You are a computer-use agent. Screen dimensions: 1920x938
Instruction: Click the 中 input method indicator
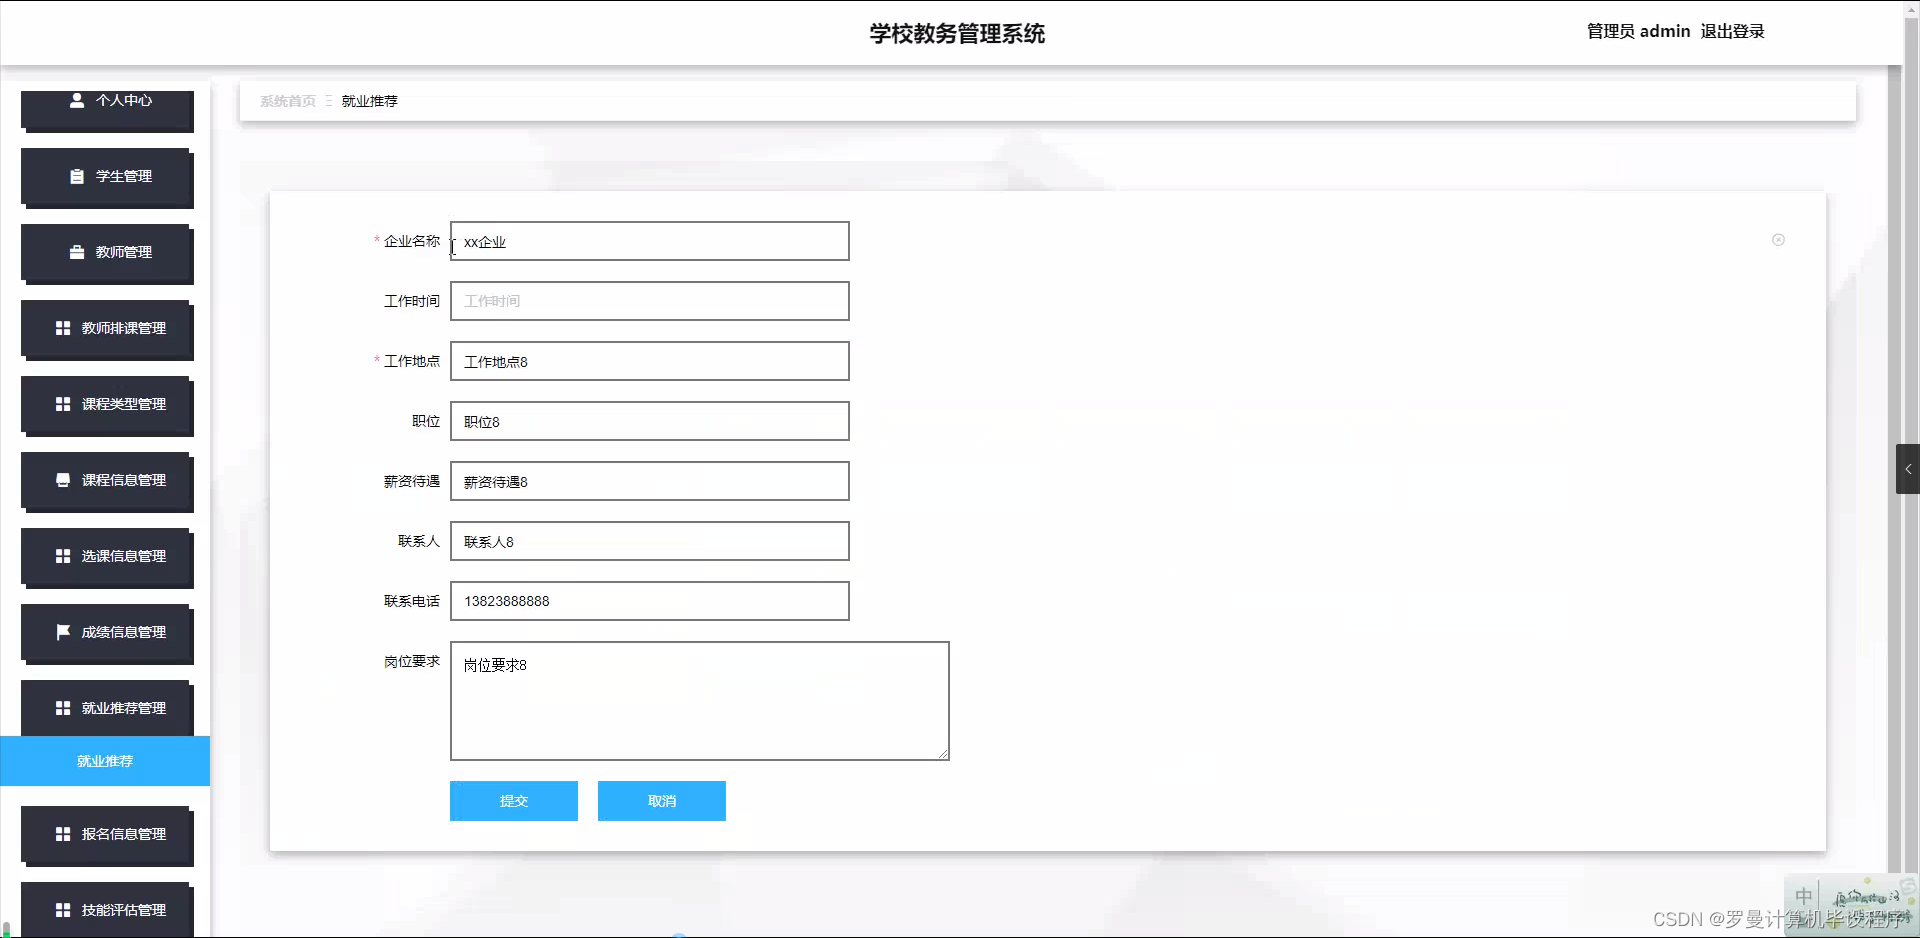[x=1804, y=896]
